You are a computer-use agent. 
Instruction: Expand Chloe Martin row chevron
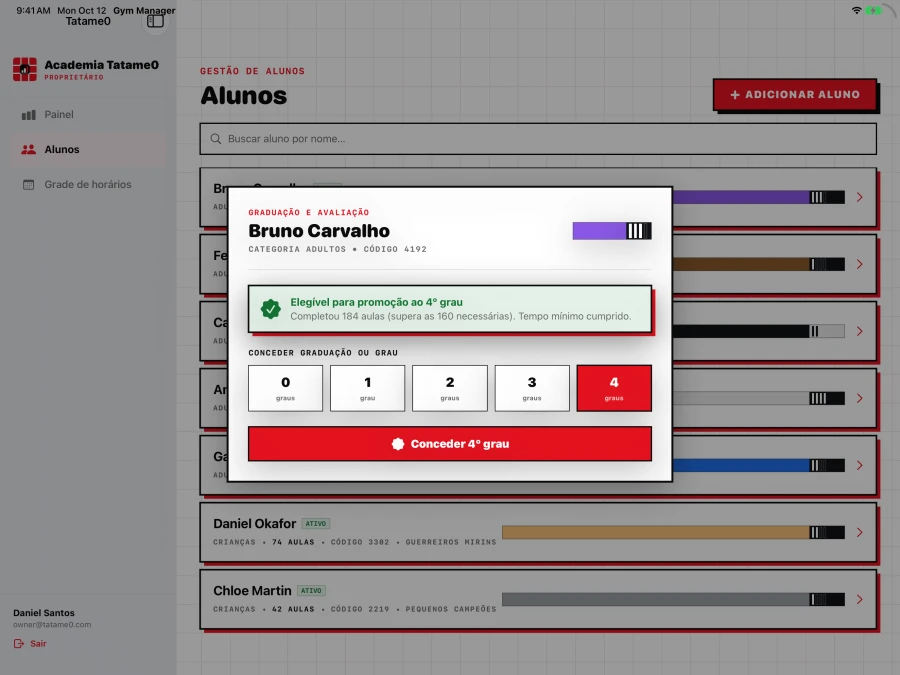coord(860,600)
